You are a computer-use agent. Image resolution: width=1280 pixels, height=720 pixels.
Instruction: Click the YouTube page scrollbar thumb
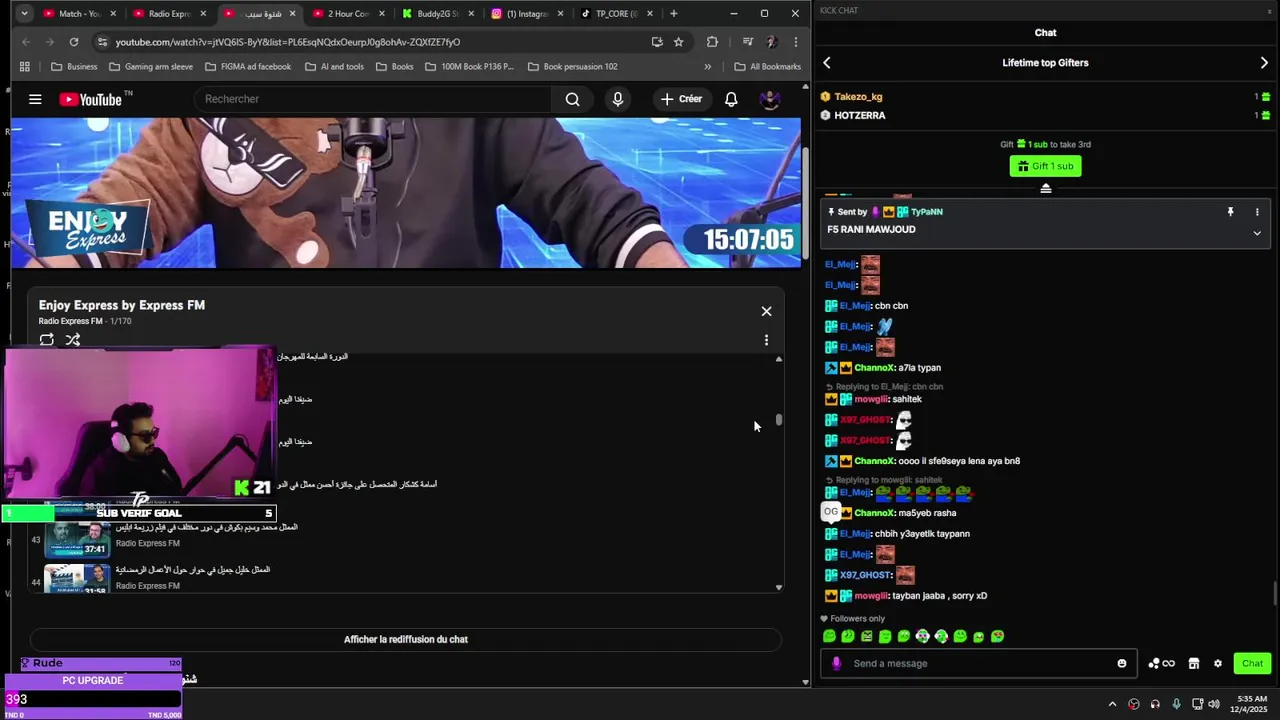coord(806,205)
